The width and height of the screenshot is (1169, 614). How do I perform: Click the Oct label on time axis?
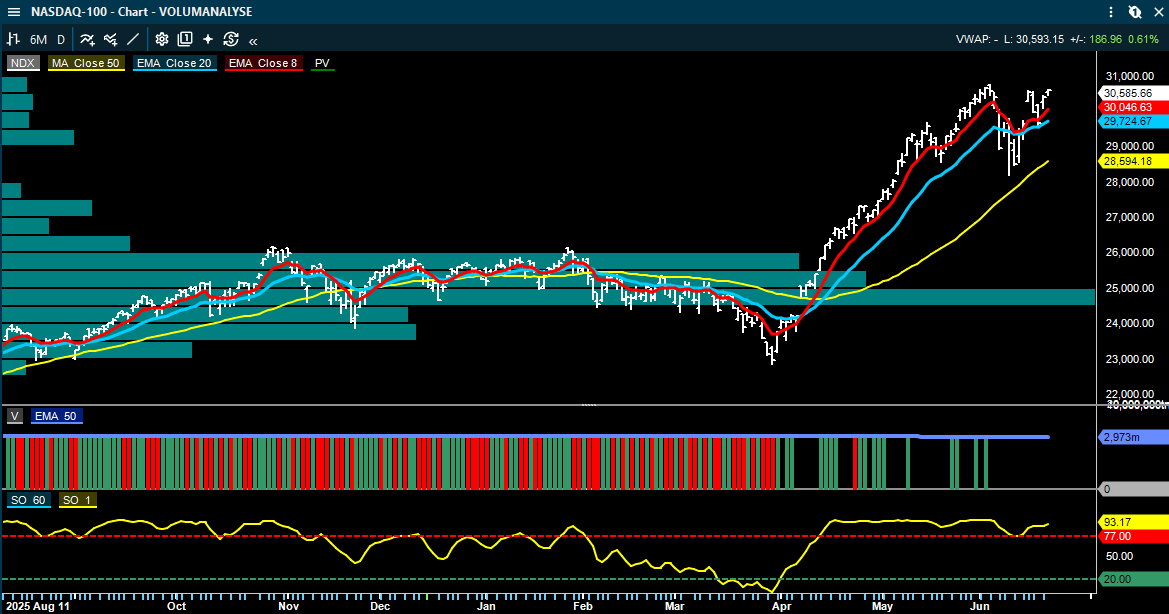177,607
